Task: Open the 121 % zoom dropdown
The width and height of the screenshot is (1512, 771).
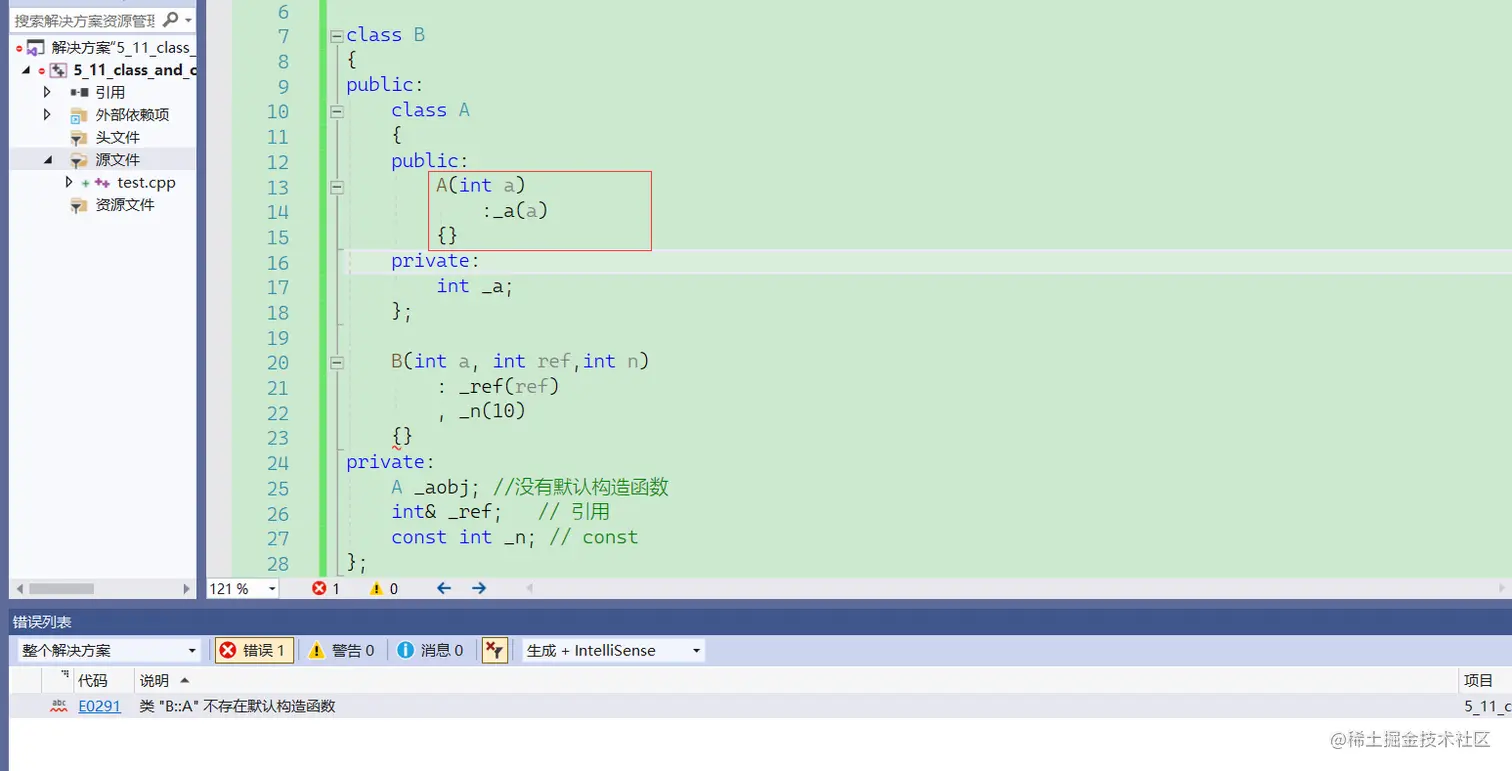Action: click(272, 589)
